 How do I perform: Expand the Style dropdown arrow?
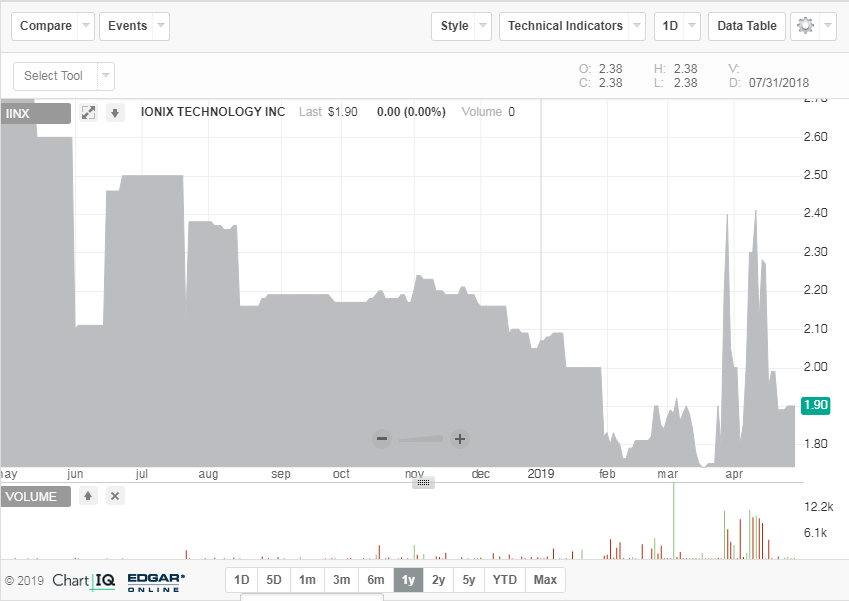pos(484,26)
